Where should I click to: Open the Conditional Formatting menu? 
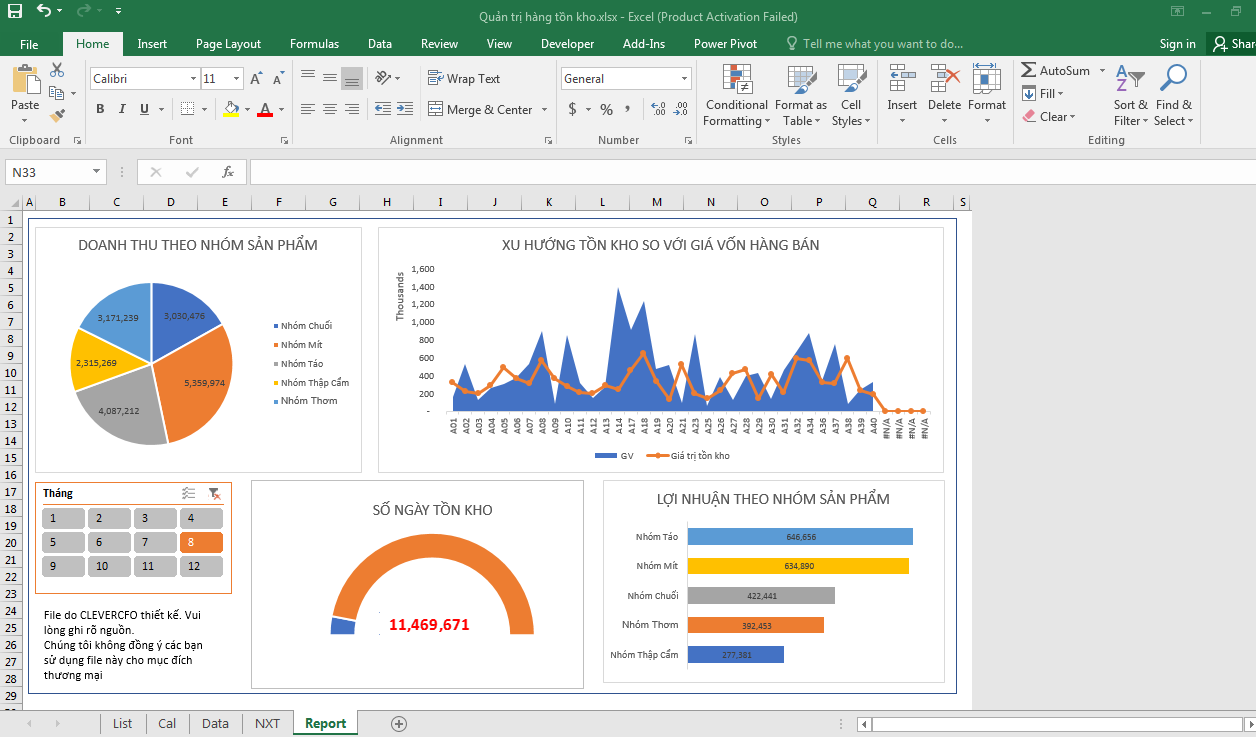737,95
